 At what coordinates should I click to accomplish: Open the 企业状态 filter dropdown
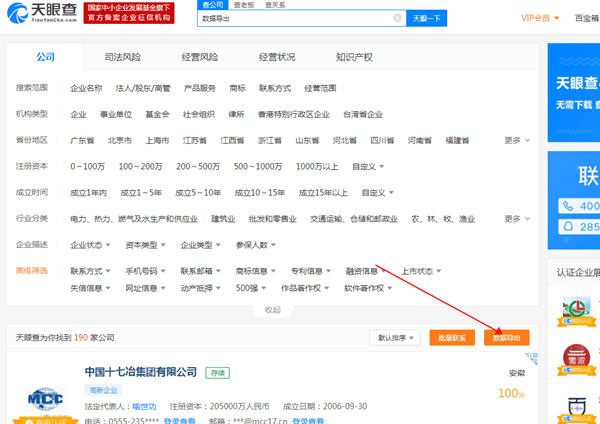89,244
